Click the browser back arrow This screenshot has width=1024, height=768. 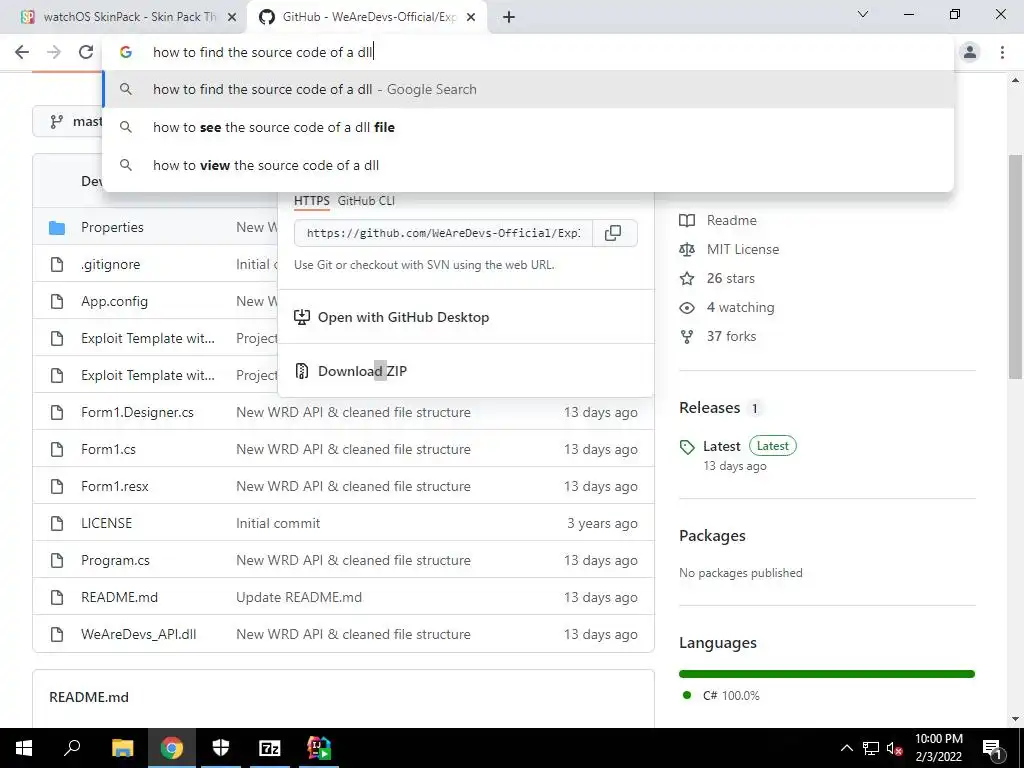[22, 52]
